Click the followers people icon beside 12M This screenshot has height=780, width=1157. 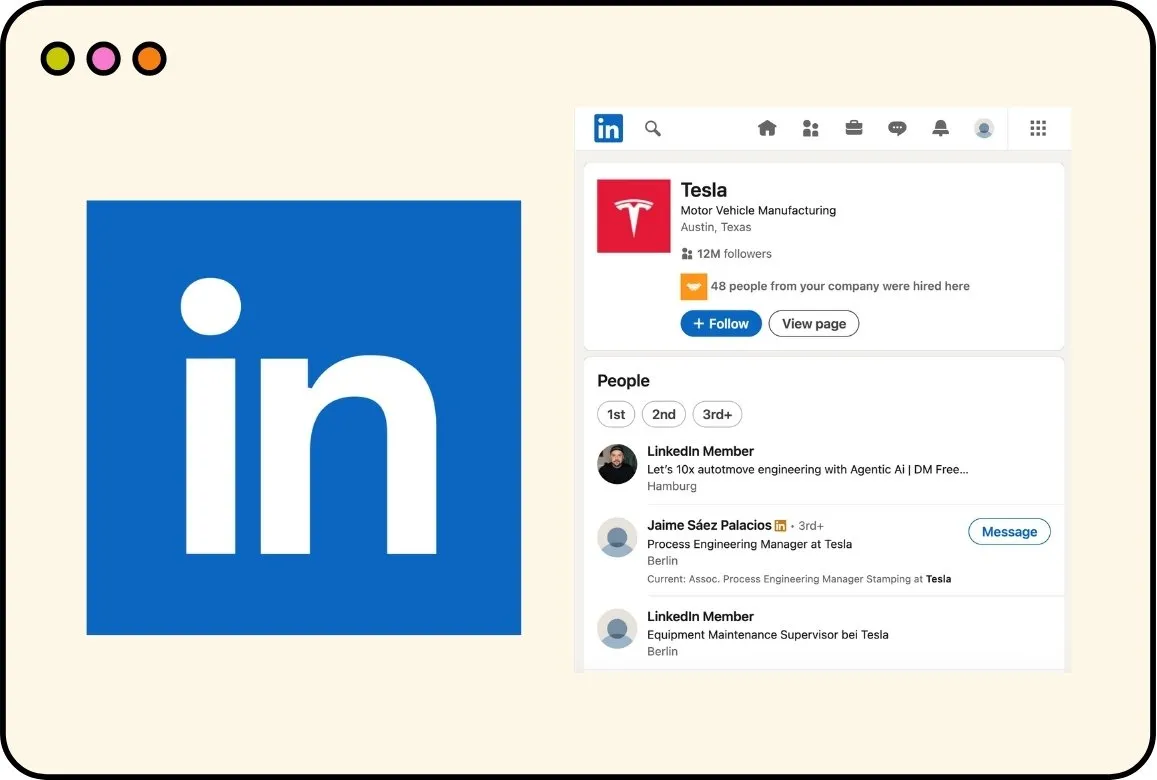tap(687, 254)
